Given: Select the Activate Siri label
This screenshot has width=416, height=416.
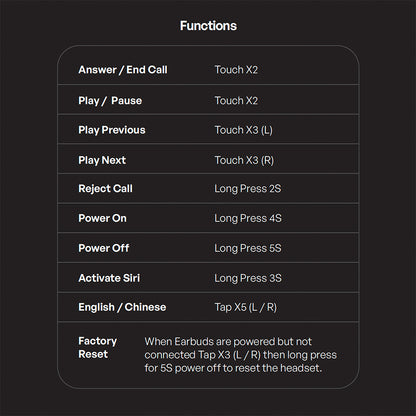Looking at the screenshot, I should pyautogui.click(x=109, y=278).
